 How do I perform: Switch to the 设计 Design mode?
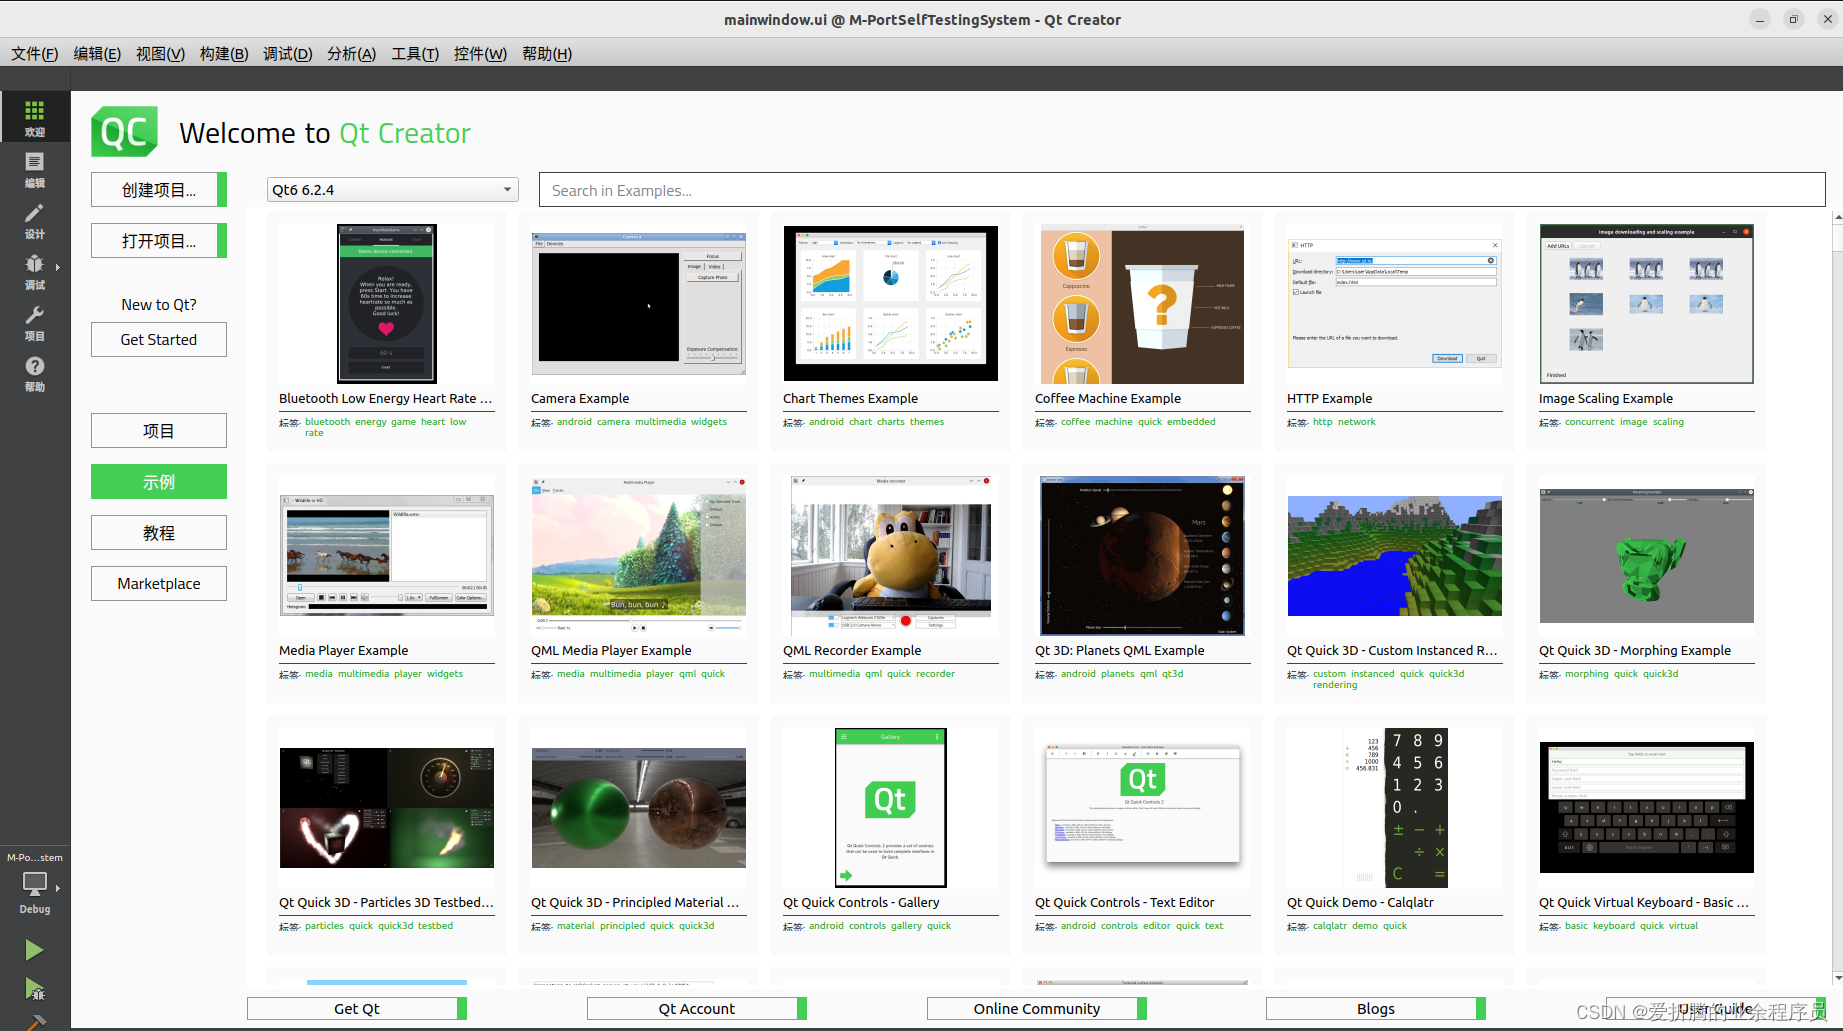tap(35, 220)
